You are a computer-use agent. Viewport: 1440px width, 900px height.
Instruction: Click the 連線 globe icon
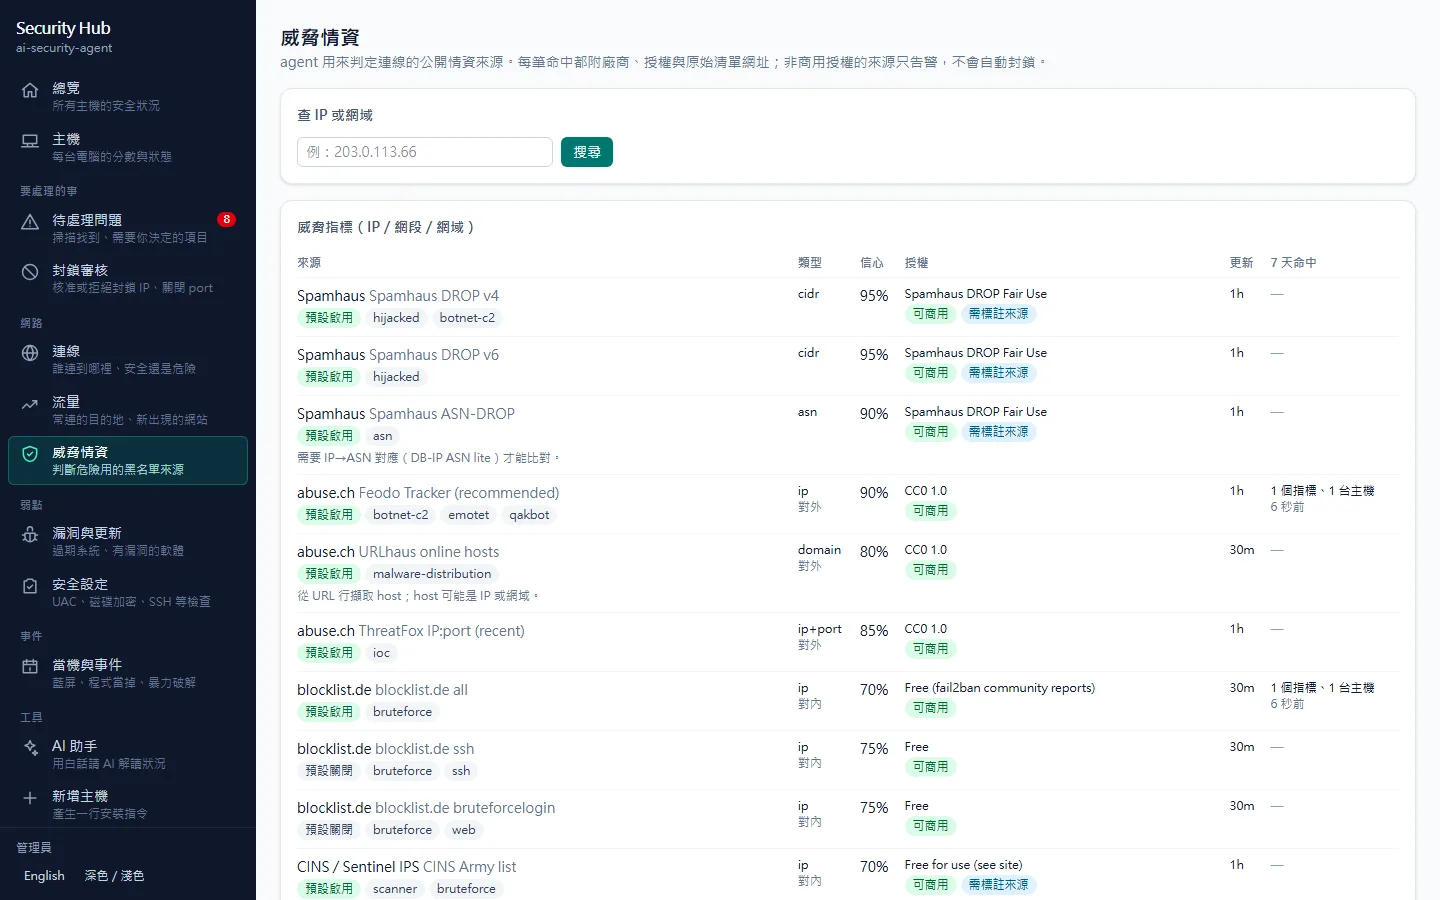click(x=30, y=353)
